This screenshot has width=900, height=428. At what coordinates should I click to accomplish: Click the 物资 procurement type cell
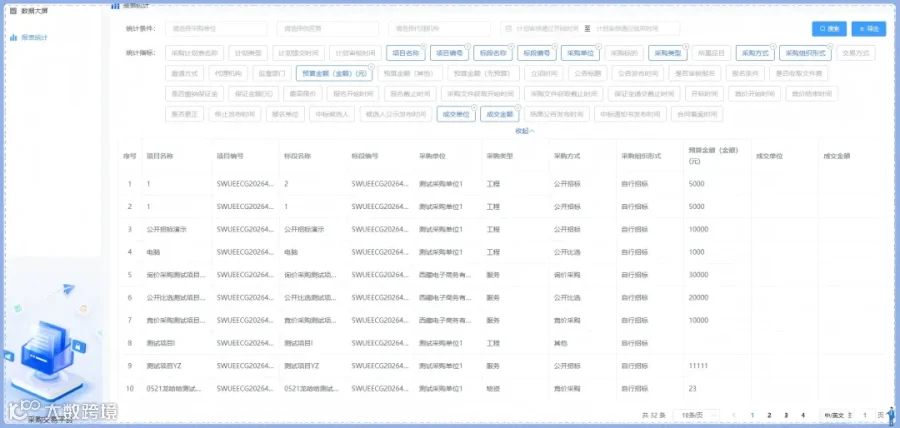point(493,388)
